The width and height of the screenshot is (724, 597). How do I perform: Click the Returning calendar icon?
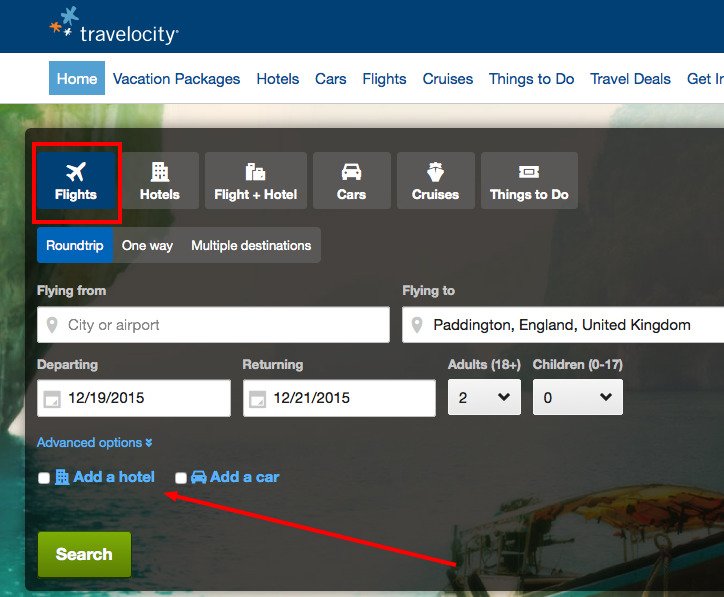click(257, 399)
